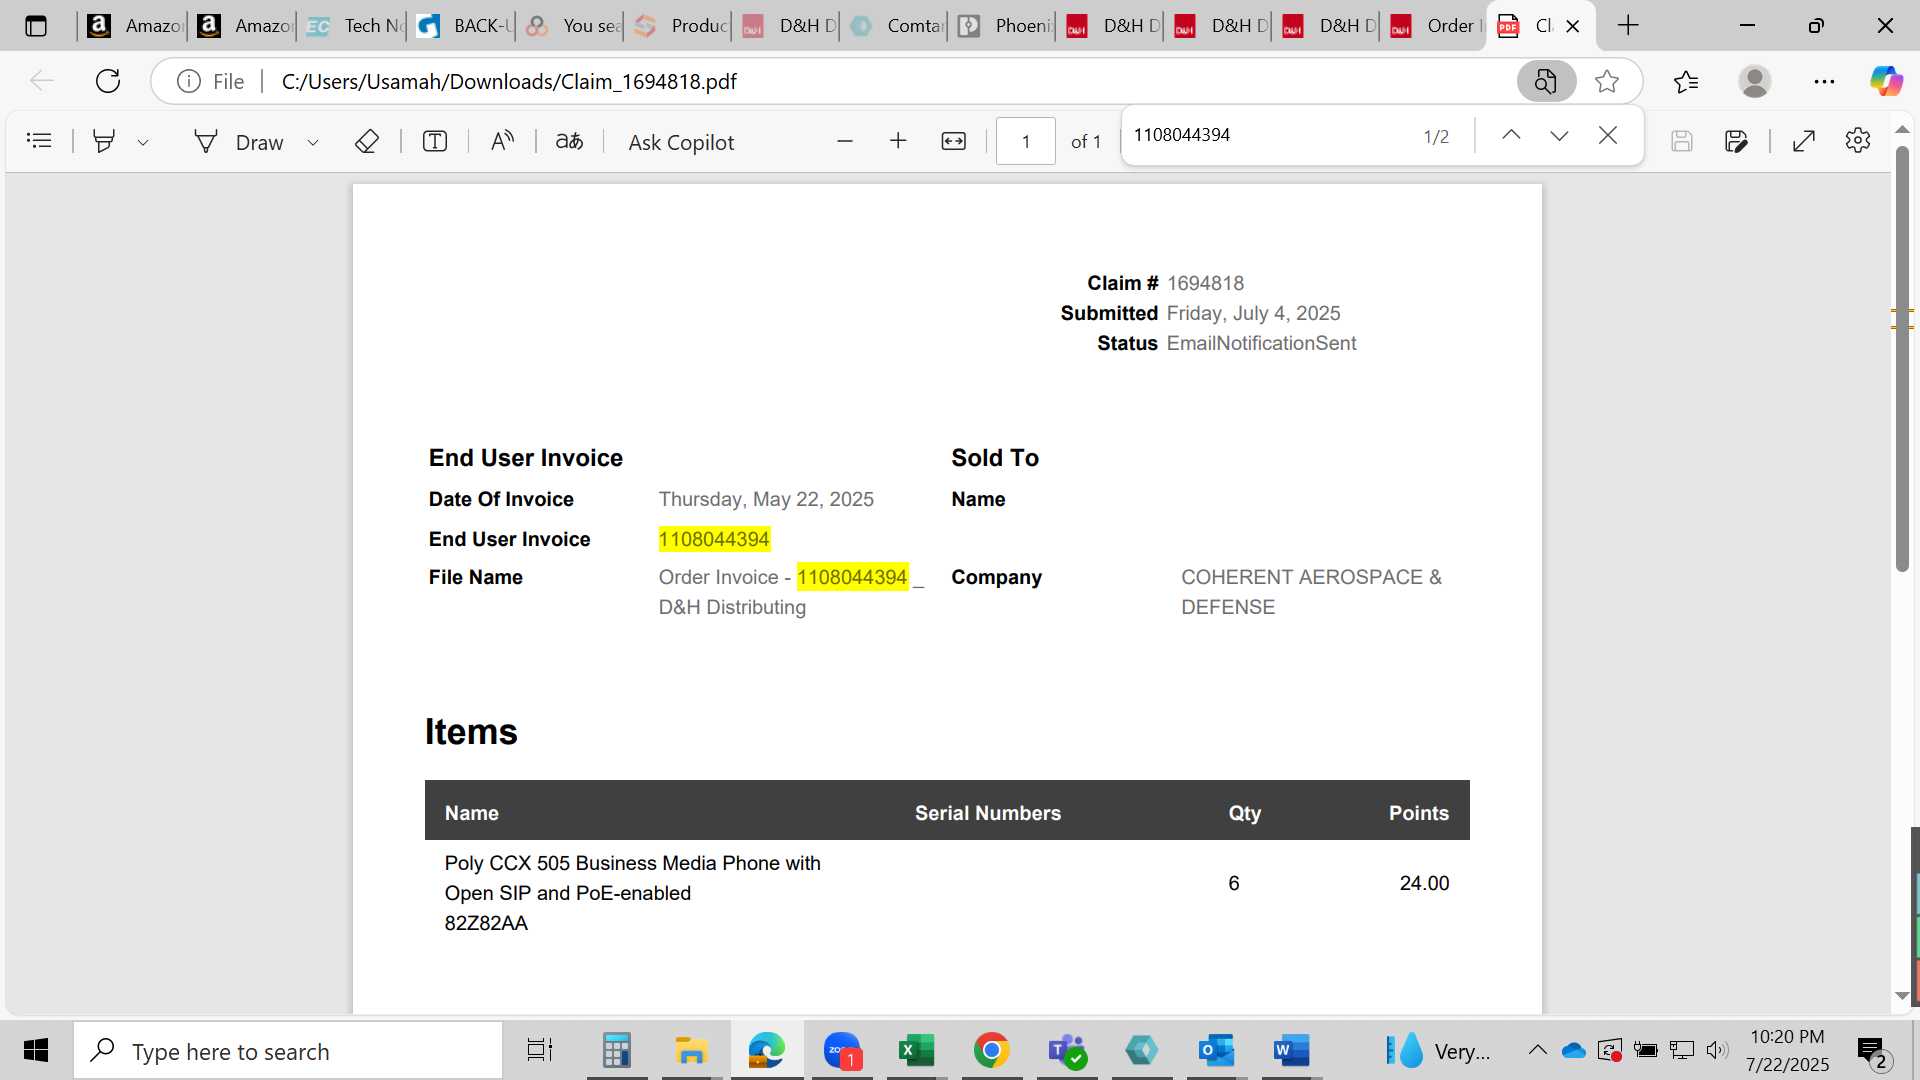The height and width of the screenshot is (1080, 1920).
Task: Click the Save as icon
Action: (x=1736, y=141)
